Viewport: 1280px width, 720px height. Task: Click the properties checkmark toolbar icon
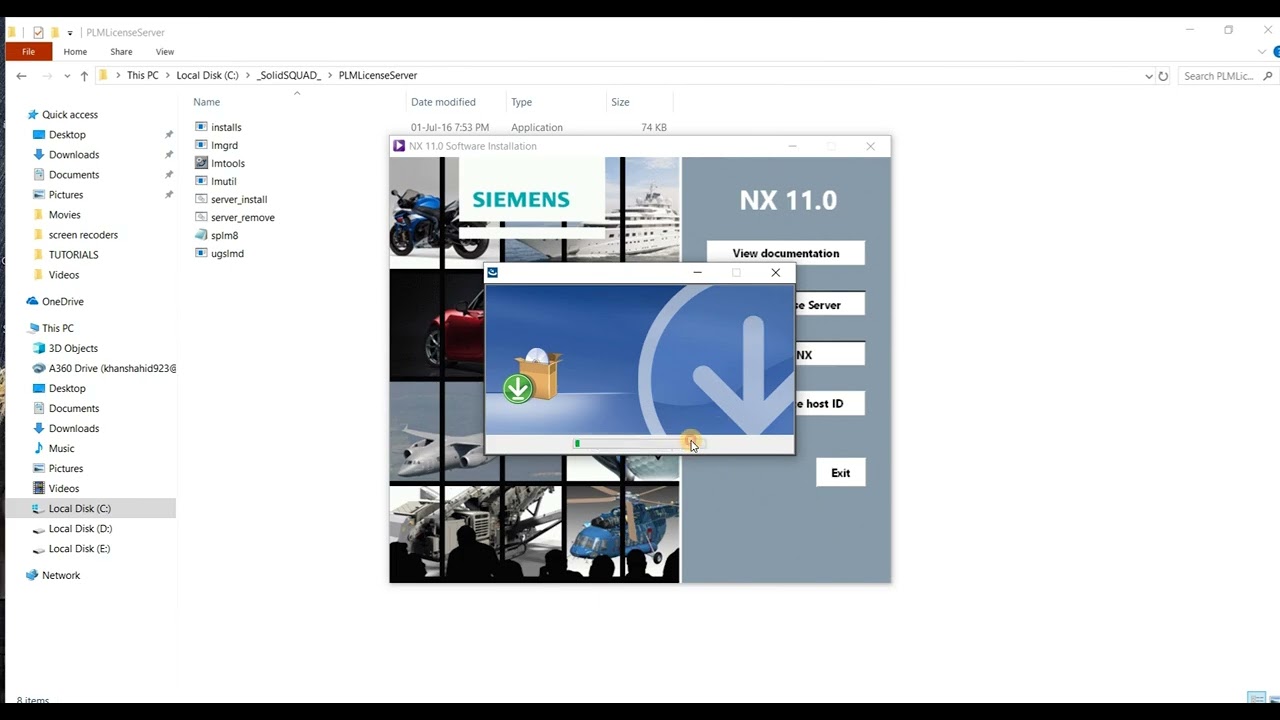pos(38,32)
